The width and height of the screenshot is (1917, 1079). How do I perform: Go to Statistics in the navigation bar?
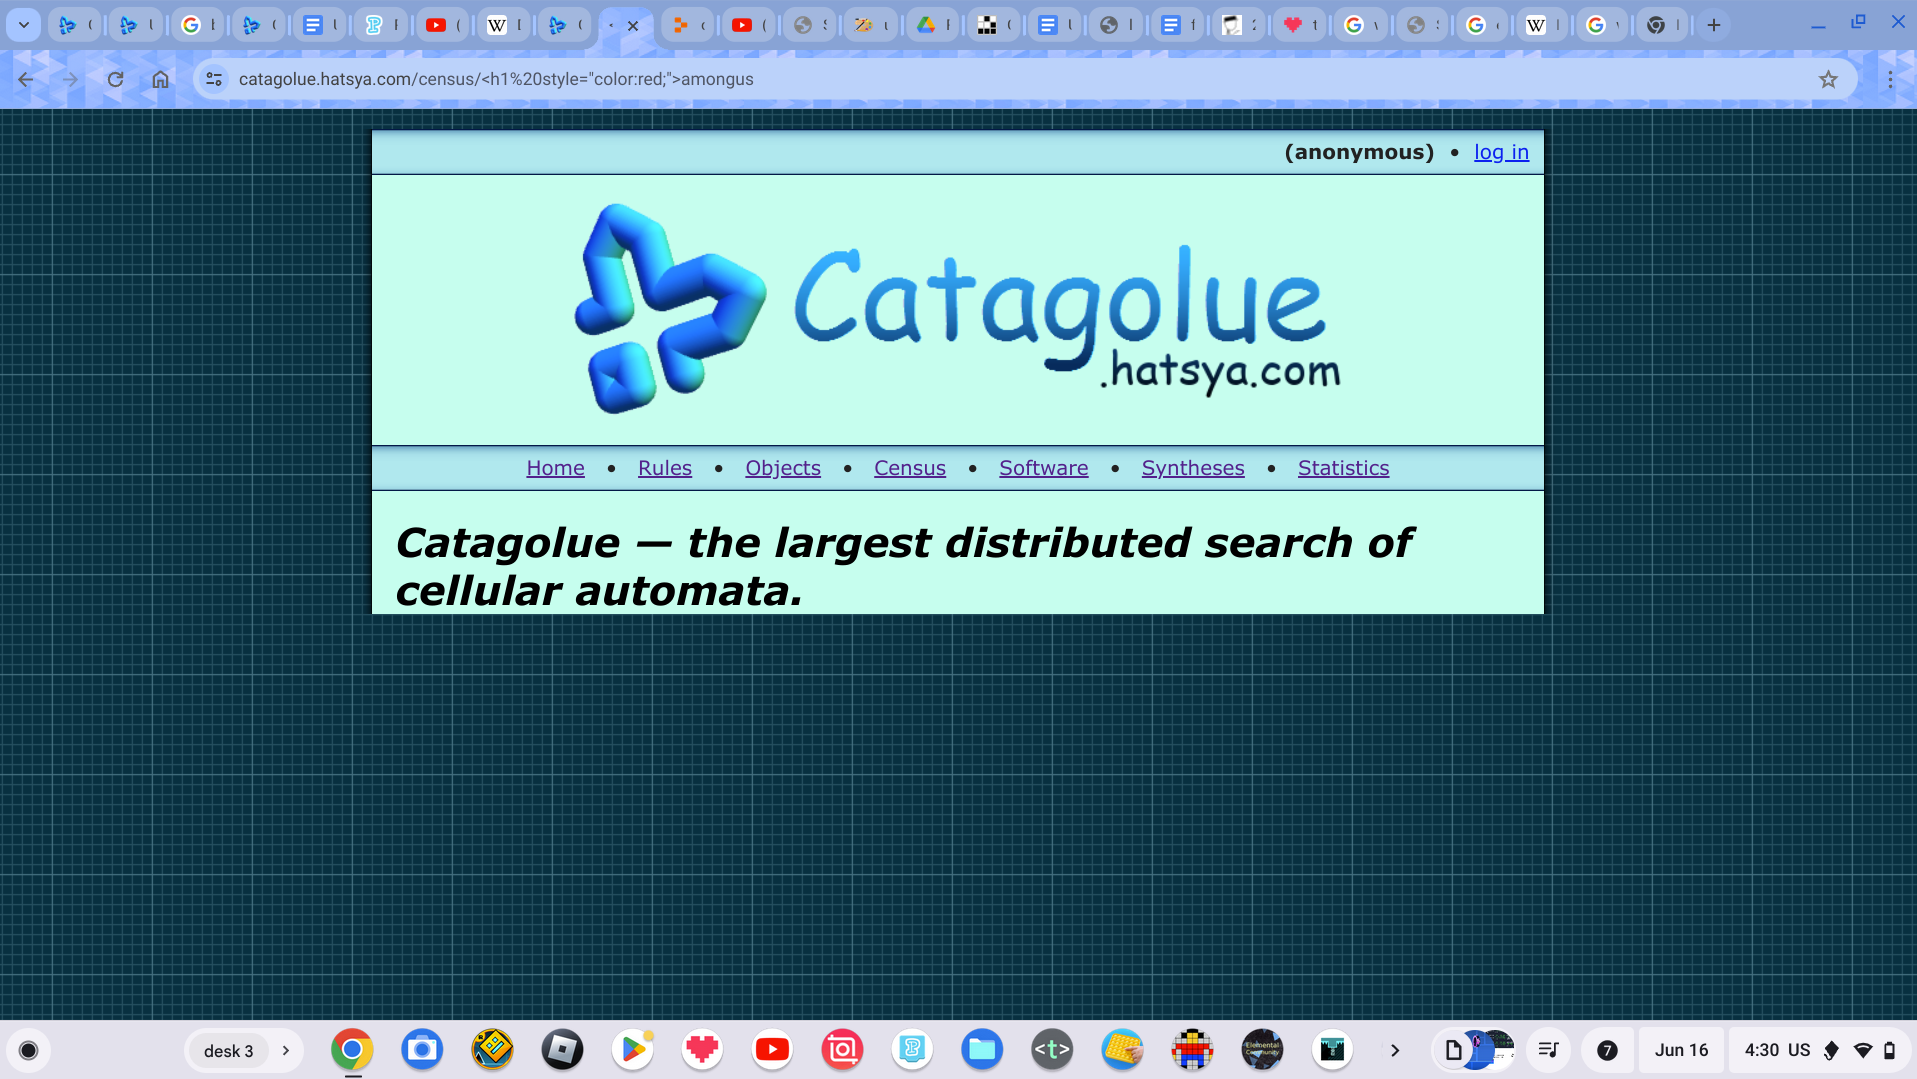tap(1343, 468)
